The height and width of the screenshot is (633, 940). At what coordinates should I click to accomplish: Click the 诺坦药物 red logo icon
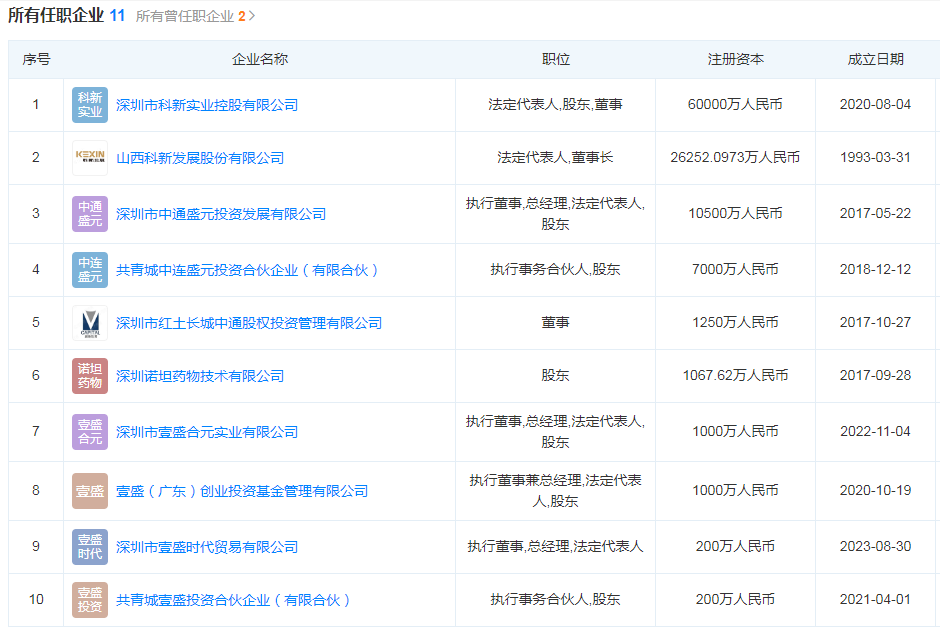tap(90, 376)
